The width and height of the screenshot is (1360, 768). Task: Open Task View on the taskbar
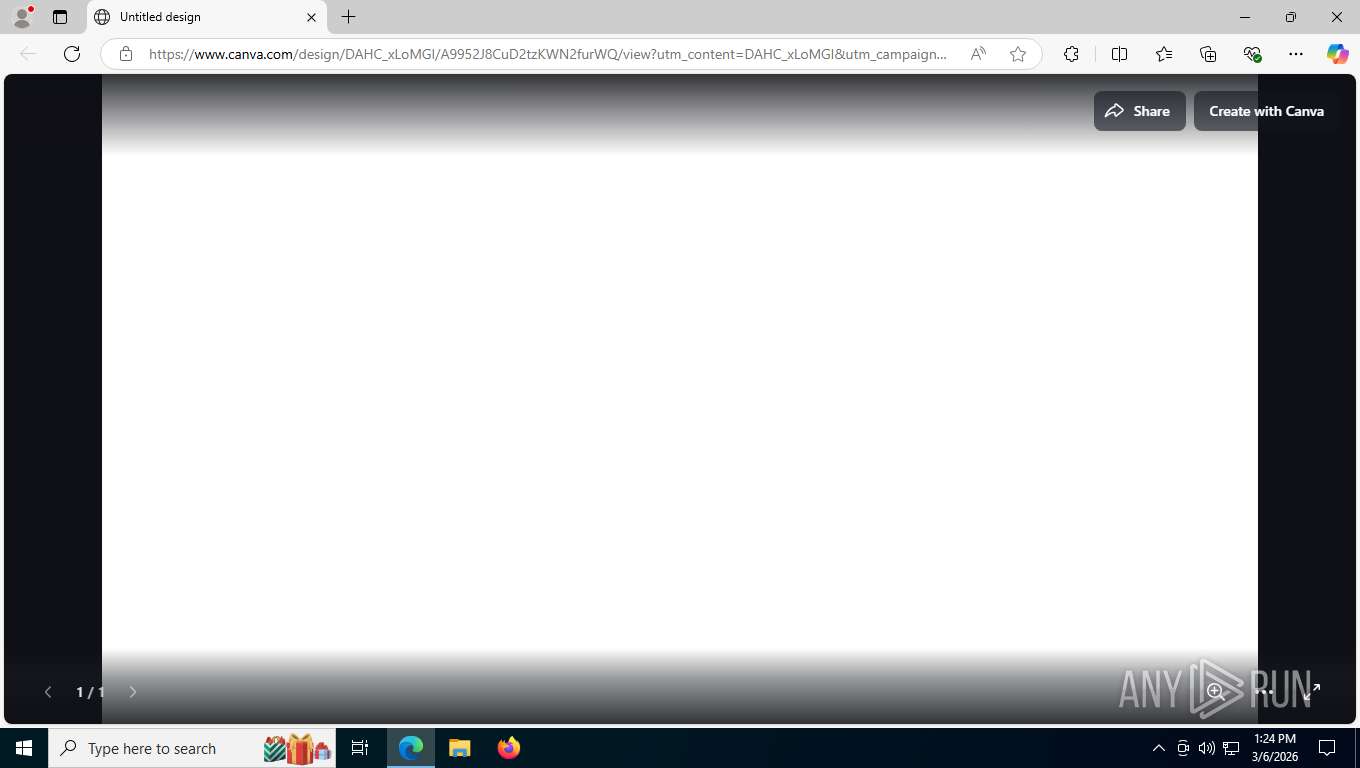click(360, 748)
